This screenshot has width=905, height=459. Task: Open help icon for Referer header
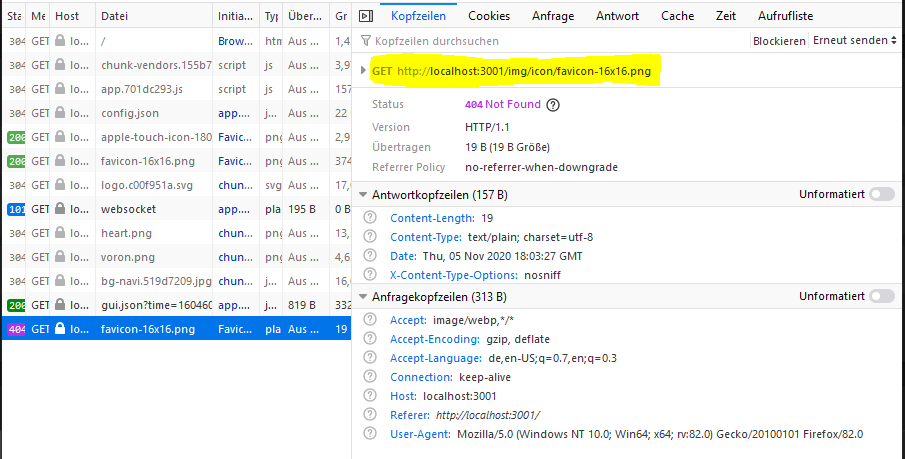[x=370, y=415]
